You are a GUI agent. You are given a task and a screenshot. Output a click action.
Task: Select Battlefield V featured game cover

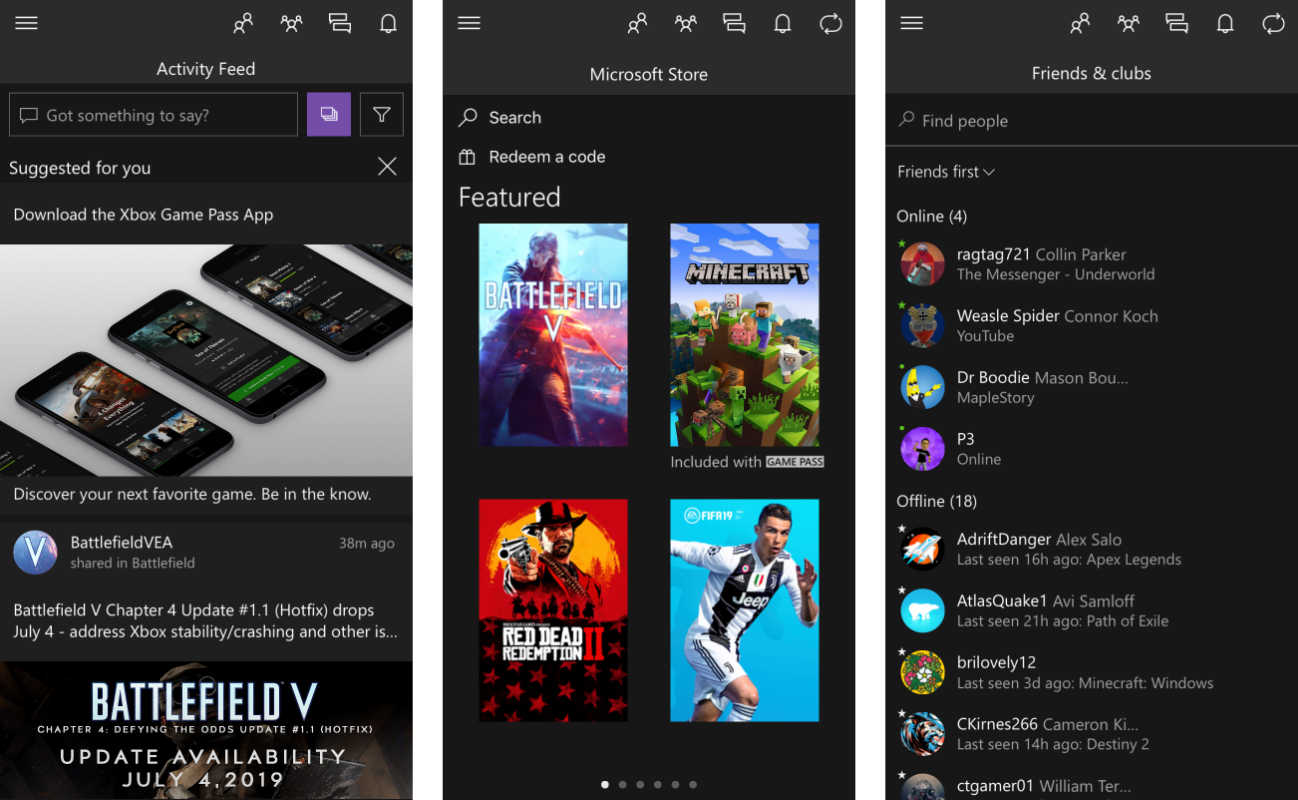[x=553, y=335]
